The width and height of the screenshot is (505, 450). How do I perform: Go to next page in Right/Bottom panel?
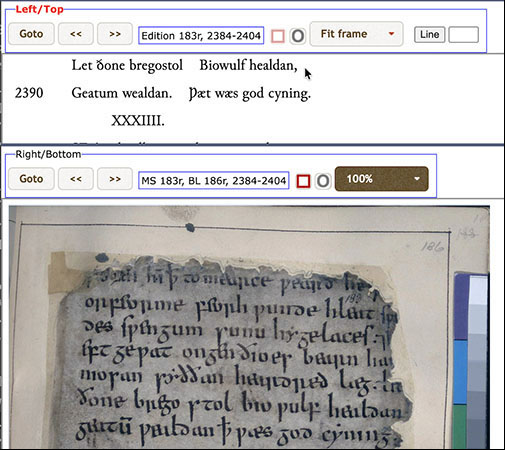115,179
